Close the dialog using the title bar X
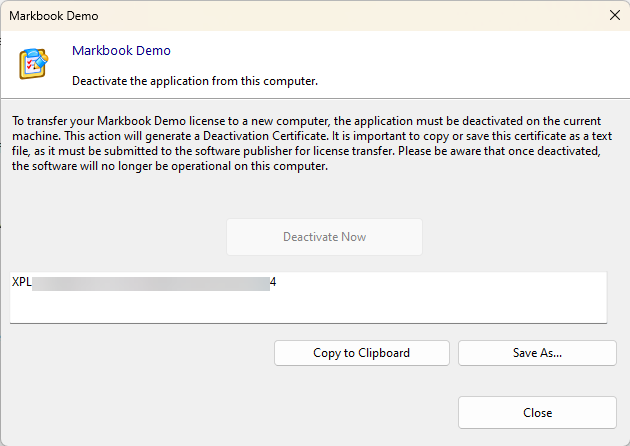Viewport: 630px width, 446px height. click(x=614, y=15)
